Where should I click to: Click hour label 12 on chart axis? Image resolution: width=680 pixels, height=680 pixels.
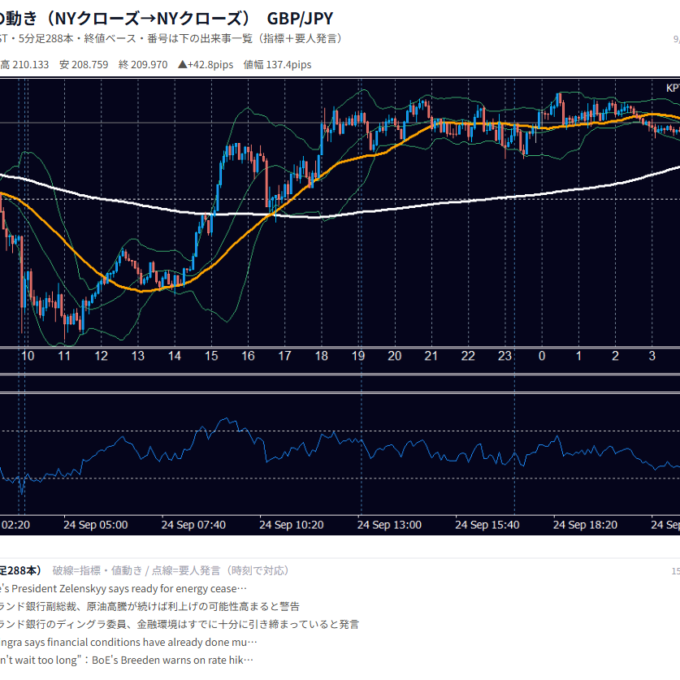101,356
